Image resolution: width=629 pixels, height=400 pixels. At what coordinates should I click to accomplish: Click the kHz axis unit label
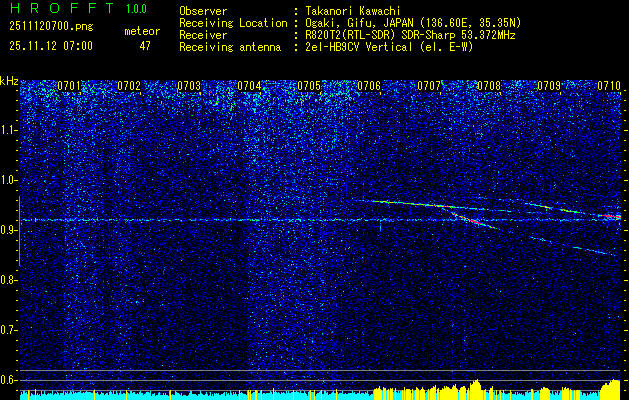click(9, 81)
